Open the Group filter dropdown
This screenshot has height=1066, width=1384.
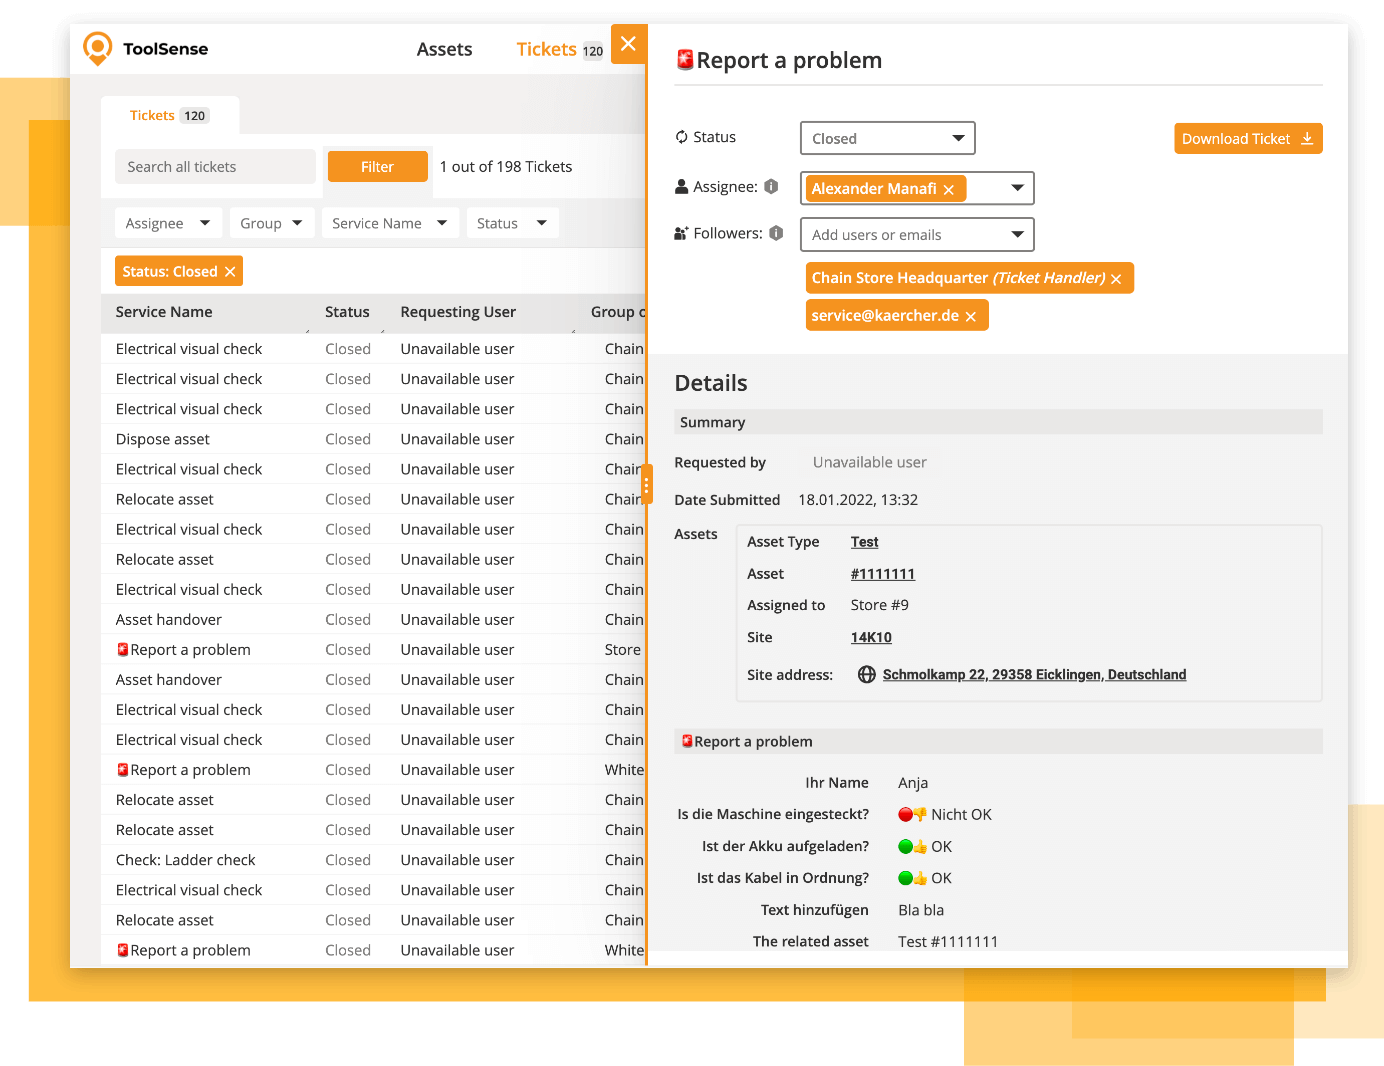271,222
